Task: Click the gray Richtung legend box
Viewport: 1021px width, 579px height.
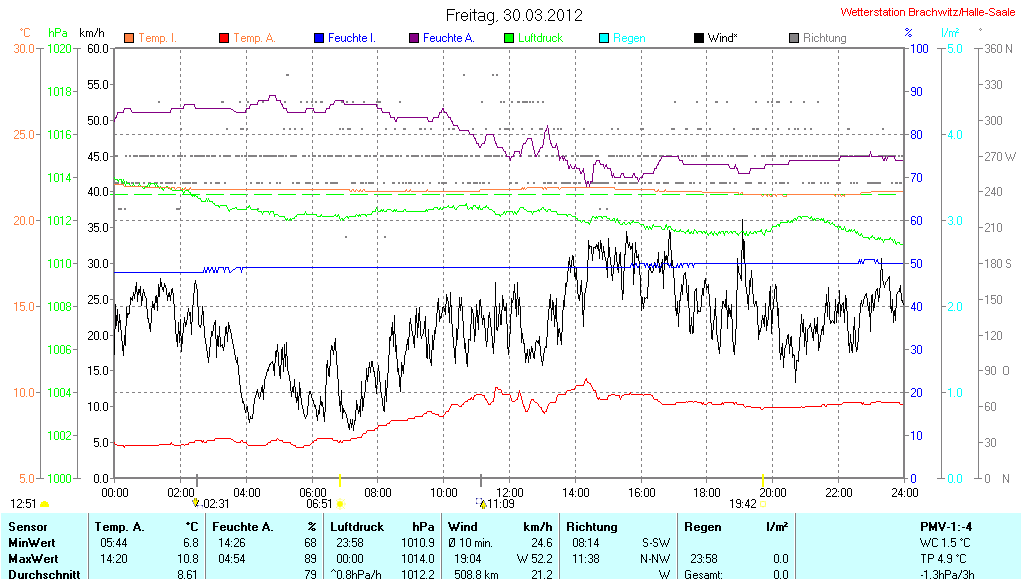Action: (x=794, y=38)
